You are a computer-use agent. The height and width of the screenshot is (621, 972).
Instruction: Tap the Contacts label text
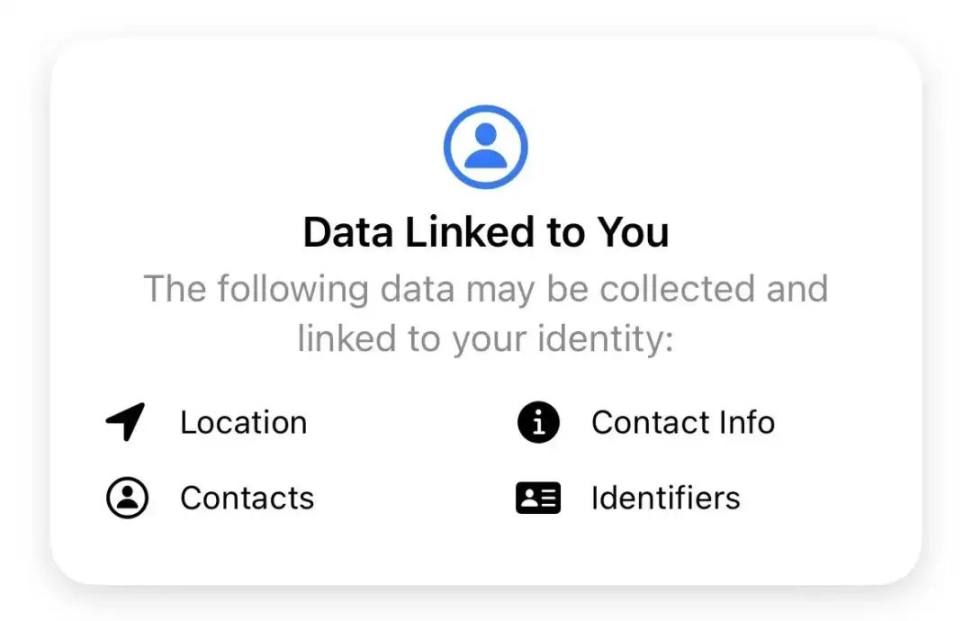246,498
